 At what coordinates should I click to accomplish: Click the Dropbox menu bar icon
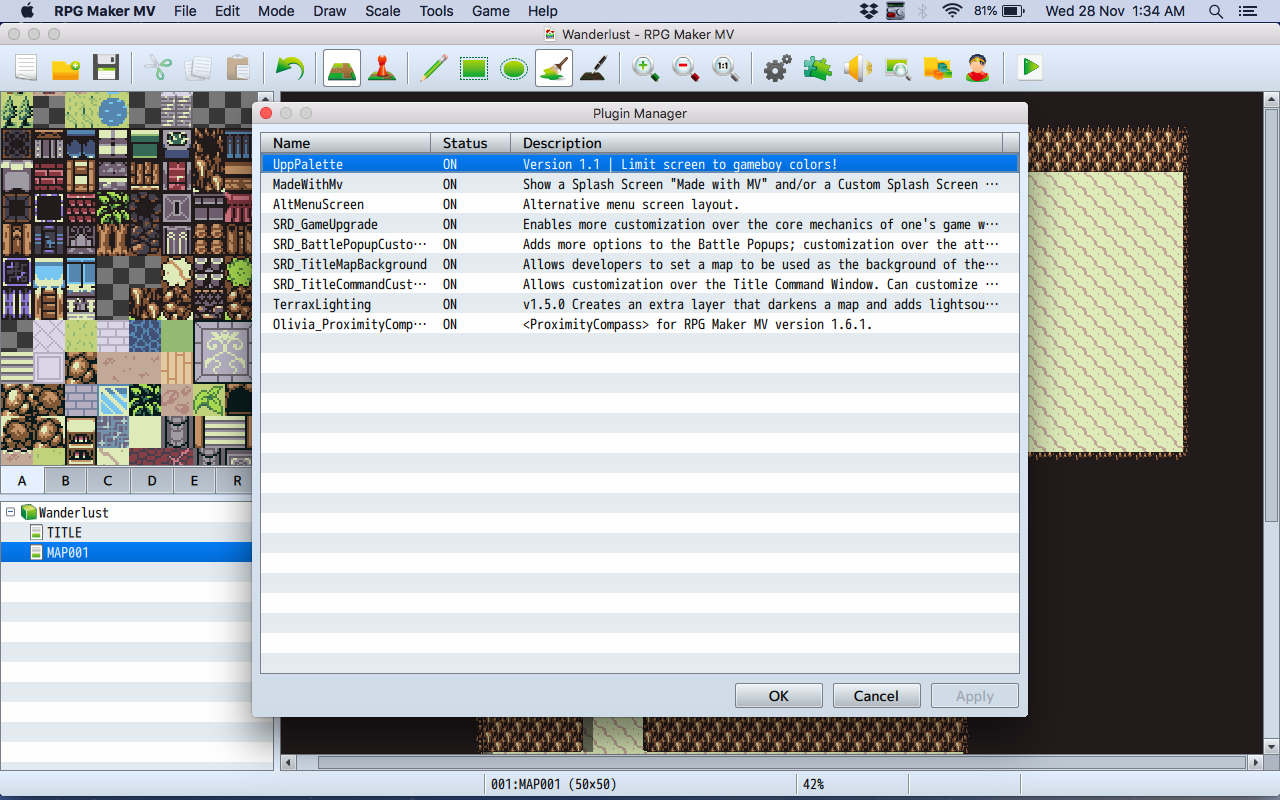point(868,11)
